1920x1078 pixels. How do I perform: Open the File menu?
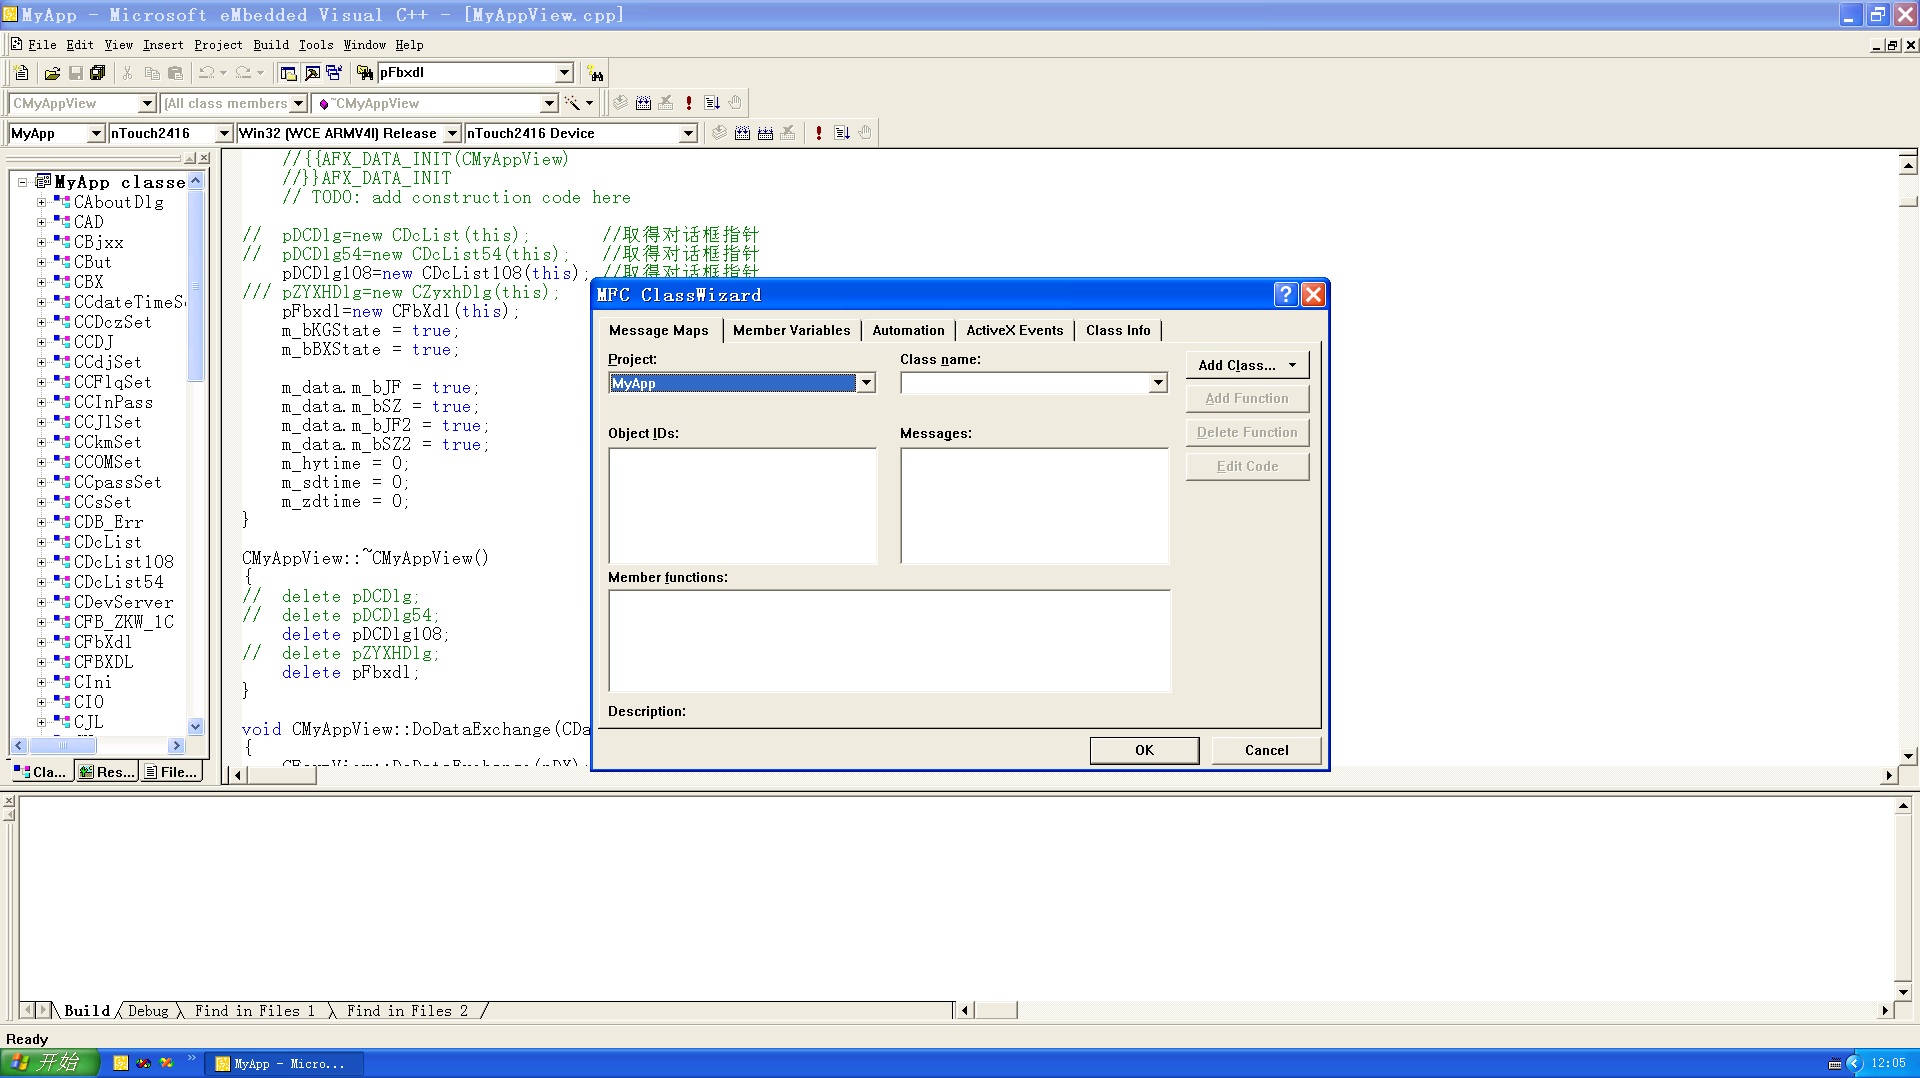(42, 45)
